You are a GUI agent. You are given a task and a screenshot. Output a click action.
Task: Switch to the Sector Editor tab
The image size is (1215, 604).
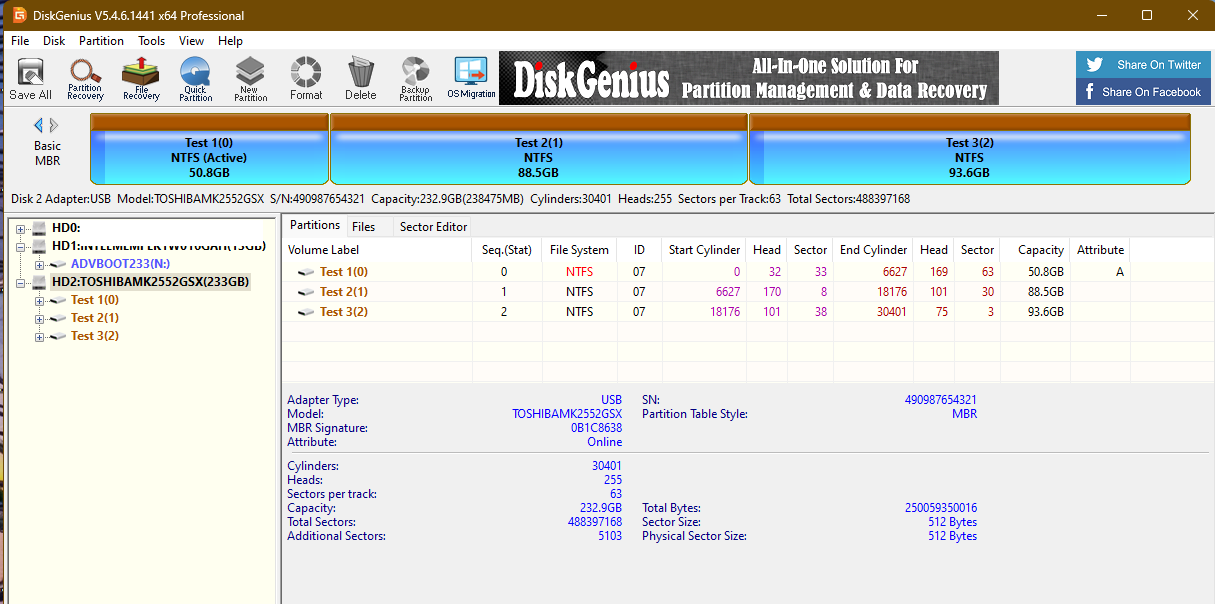[433, 227]
